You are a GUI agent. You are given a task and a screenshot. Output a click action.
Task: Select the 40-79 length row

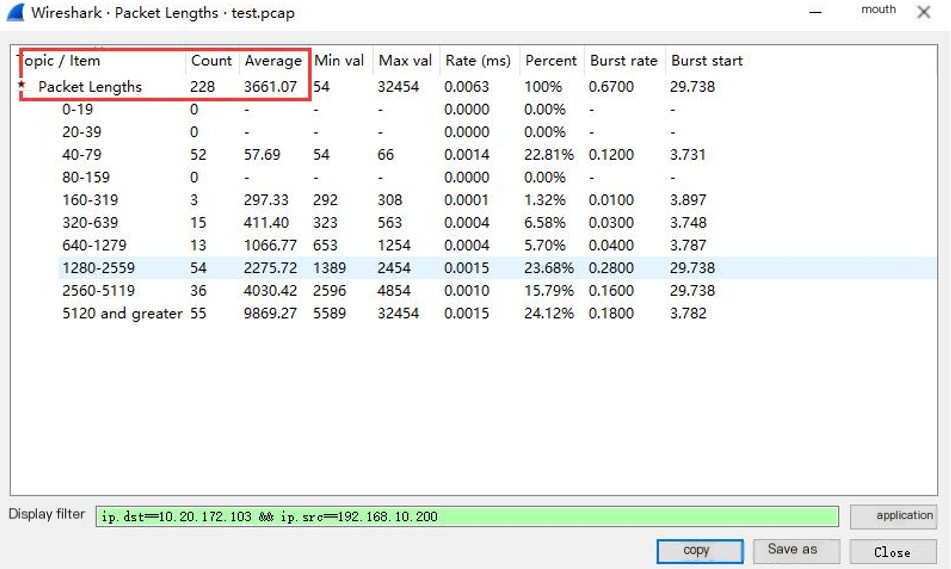tap(476, 155)
